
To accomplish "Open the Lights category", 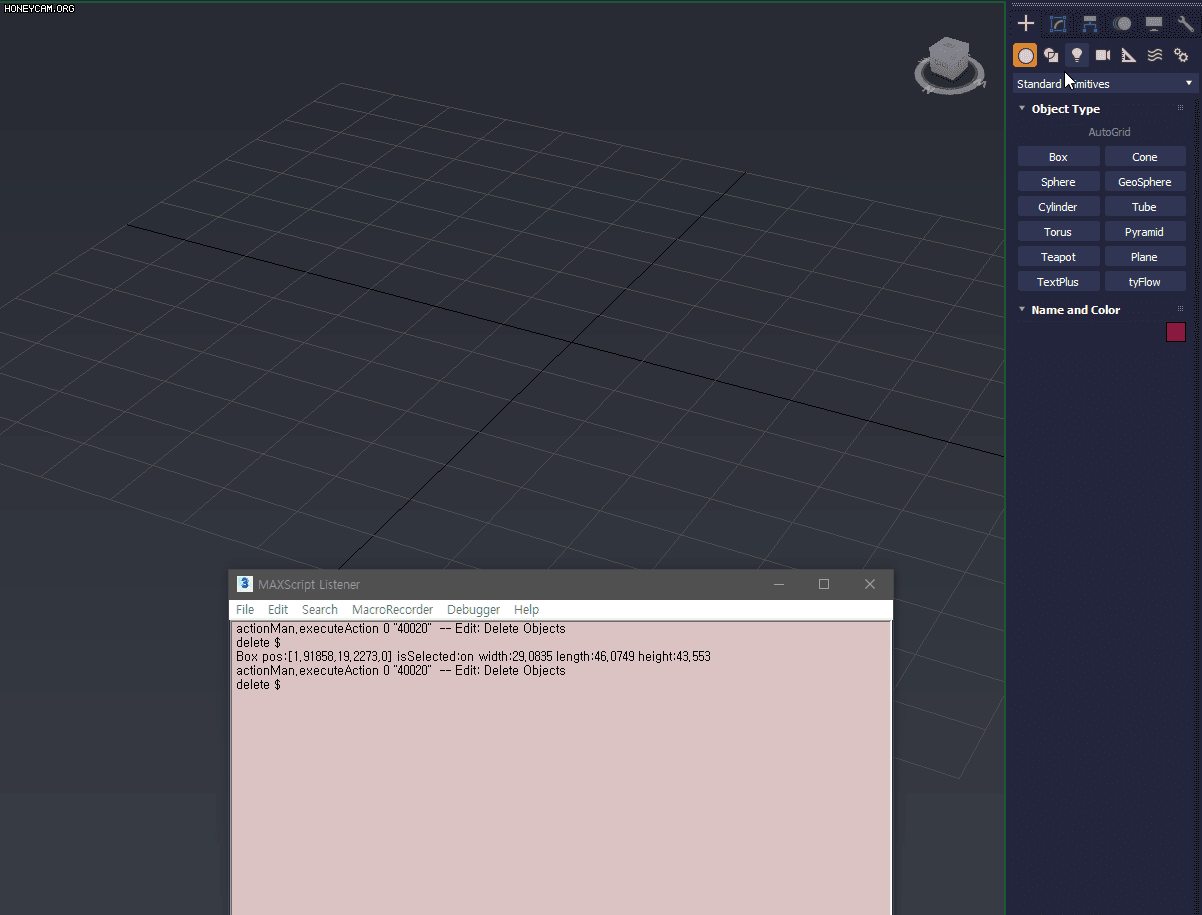I will point(1076,55).
